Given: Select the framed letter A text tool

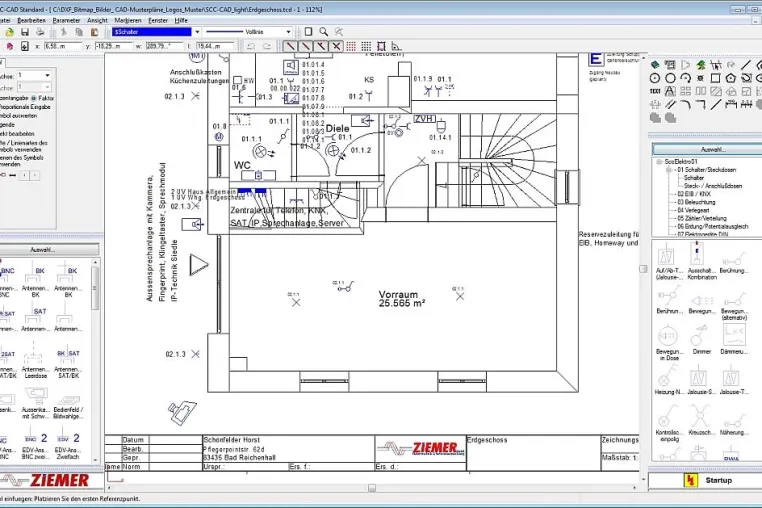Looking at the screenshot, I should tap(670, 91).
